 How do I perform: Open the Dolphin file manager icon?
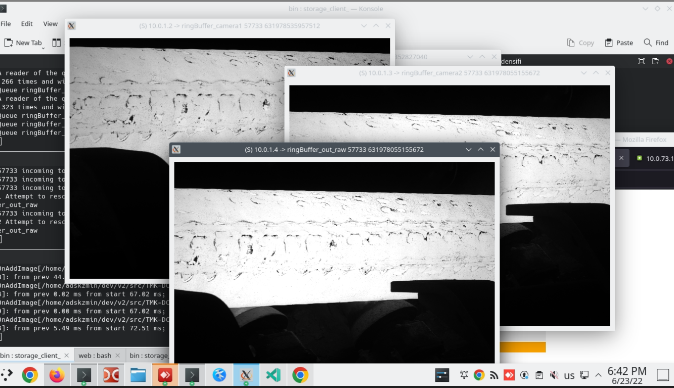point(138,375)
